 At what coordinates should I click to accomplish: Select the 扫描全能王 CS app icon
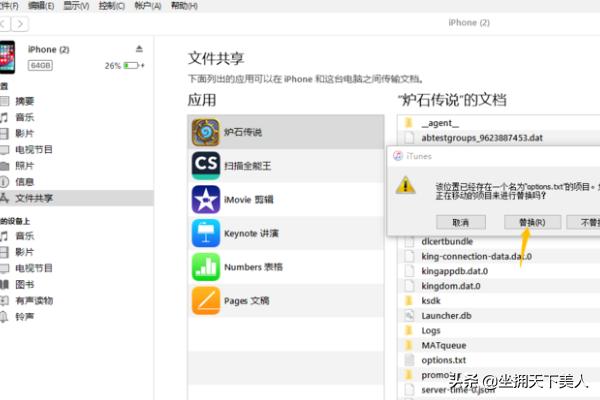(206, 166)
